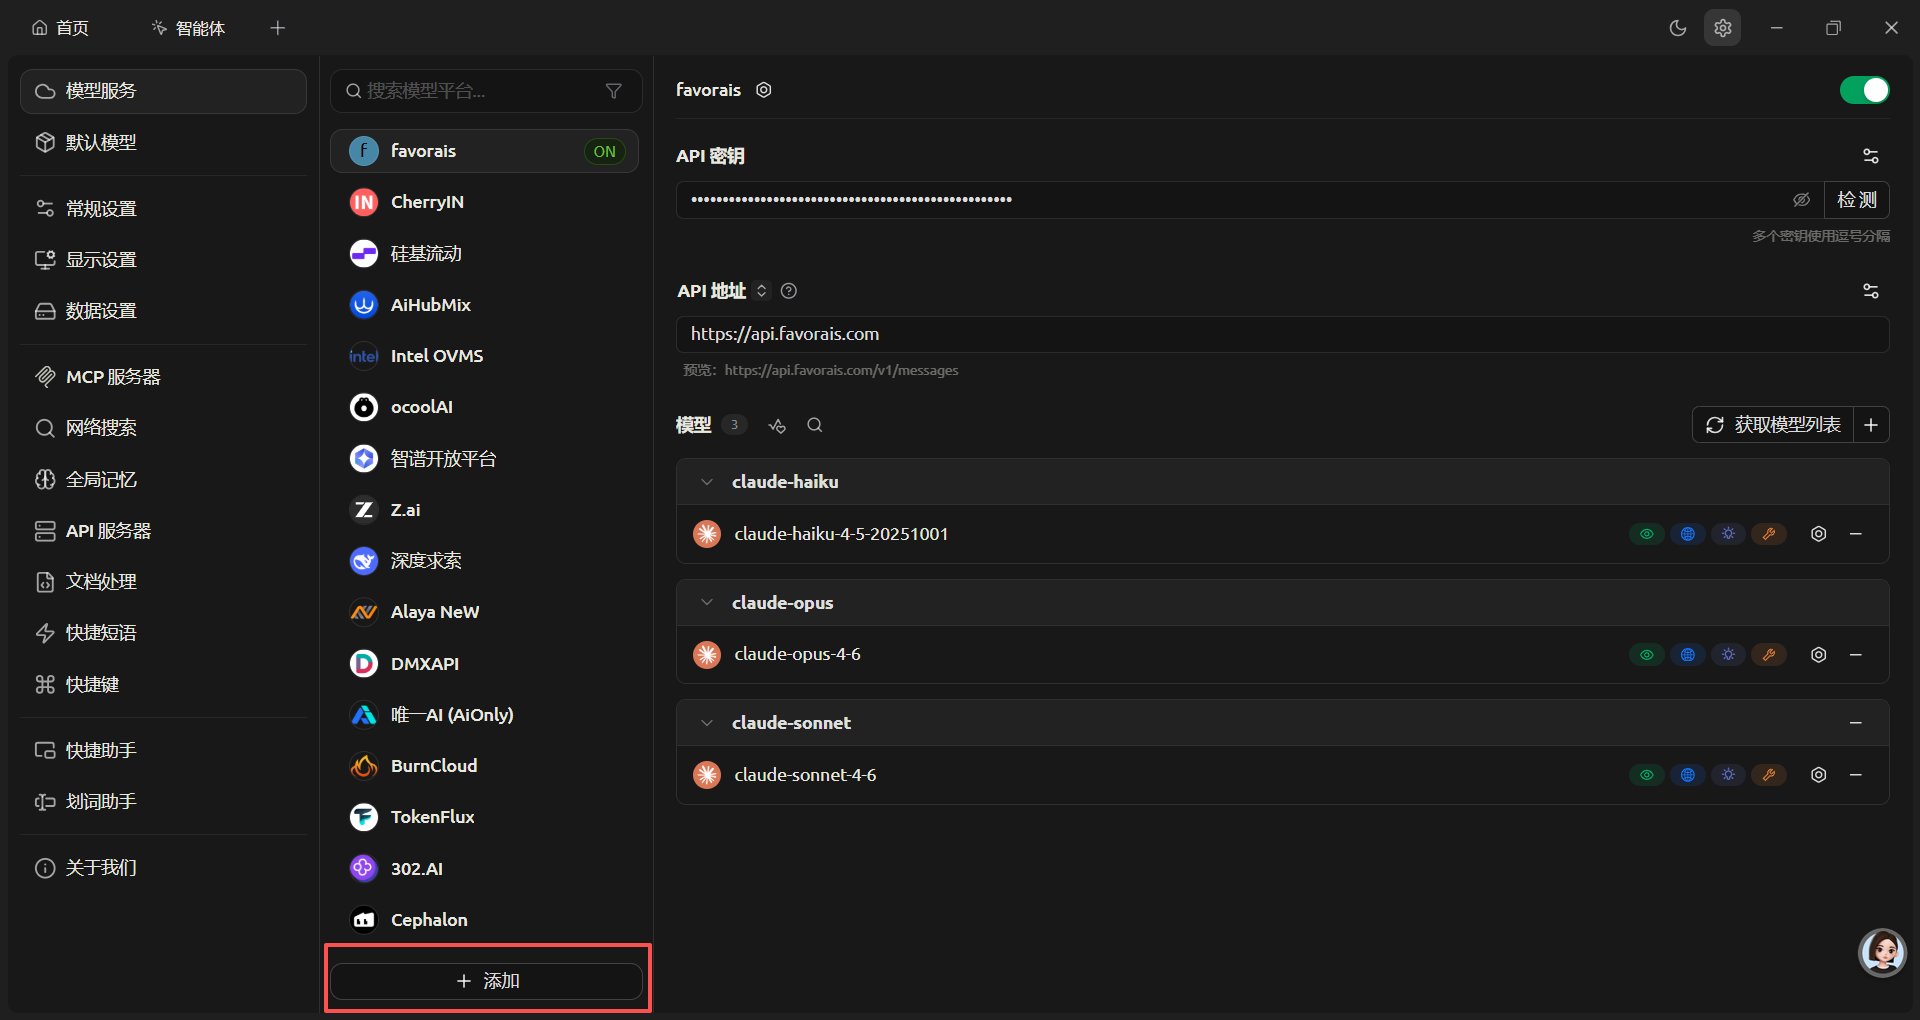The image size is (1920, 1020).
Task: Remove claude-sonnet-4-6 model
Action: (1856, 775)
